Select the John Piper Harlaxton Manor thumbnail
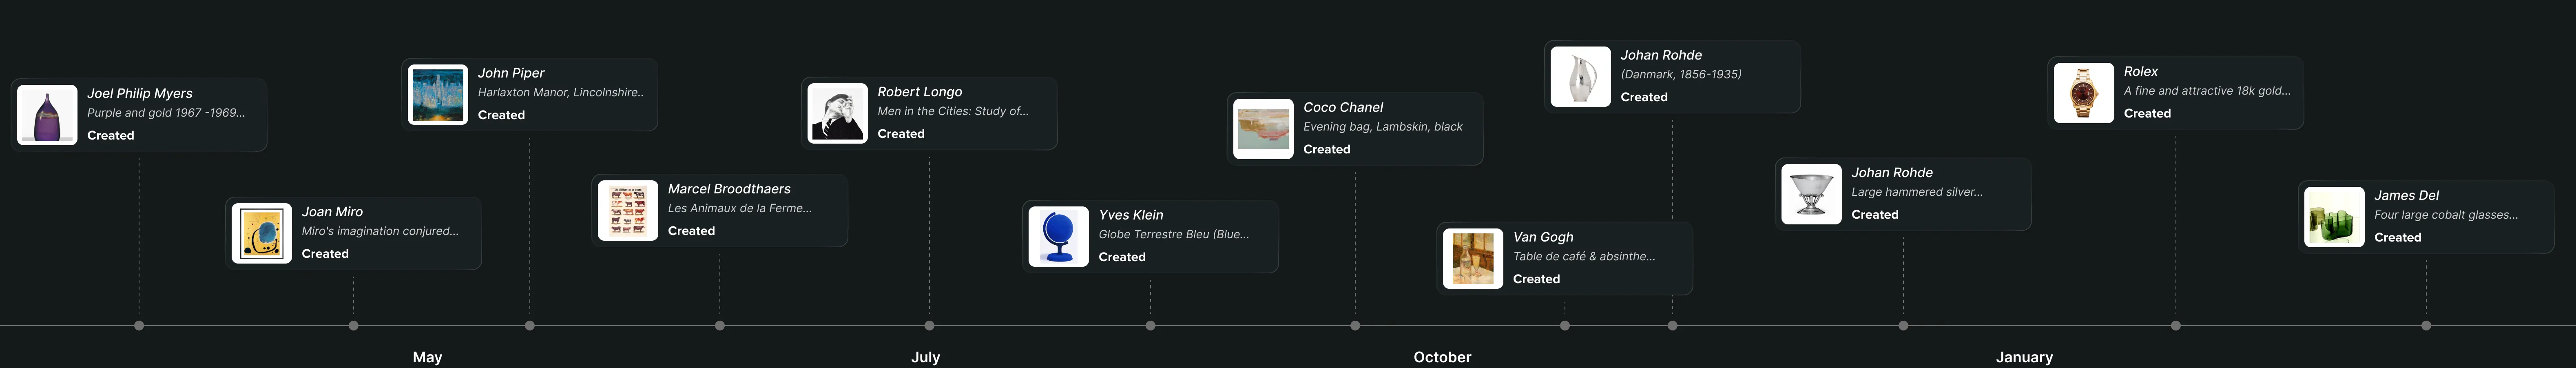This screenshot has height=368, width=2576. pos(438,95)
